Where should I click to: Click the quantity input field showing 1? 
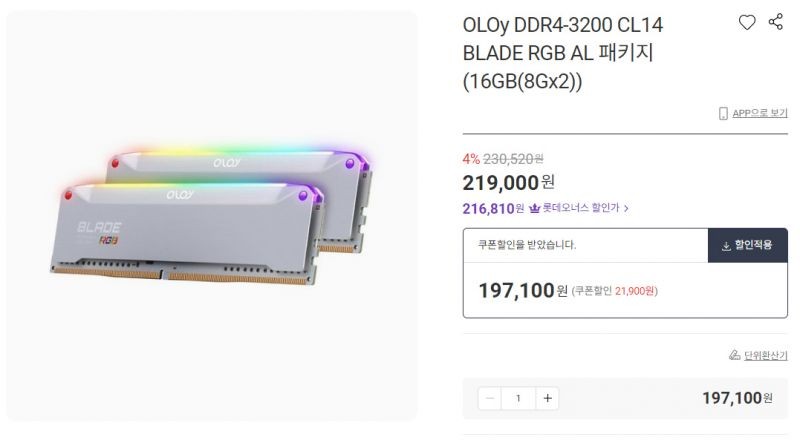pyautogui.click(x=518, y=398)
